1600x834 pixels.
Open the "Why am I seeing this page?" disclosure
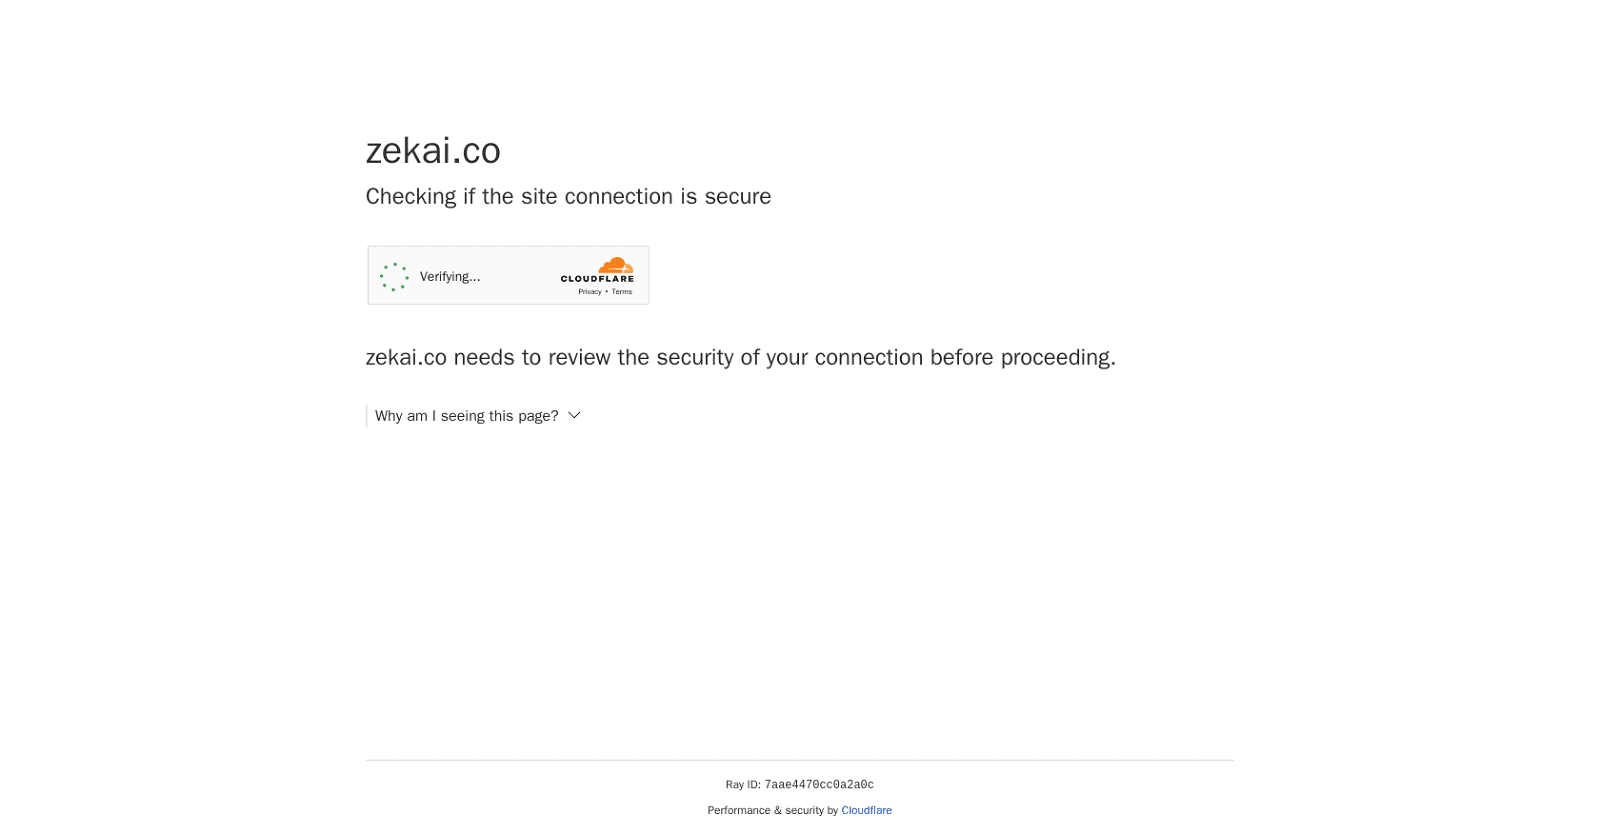467,416
